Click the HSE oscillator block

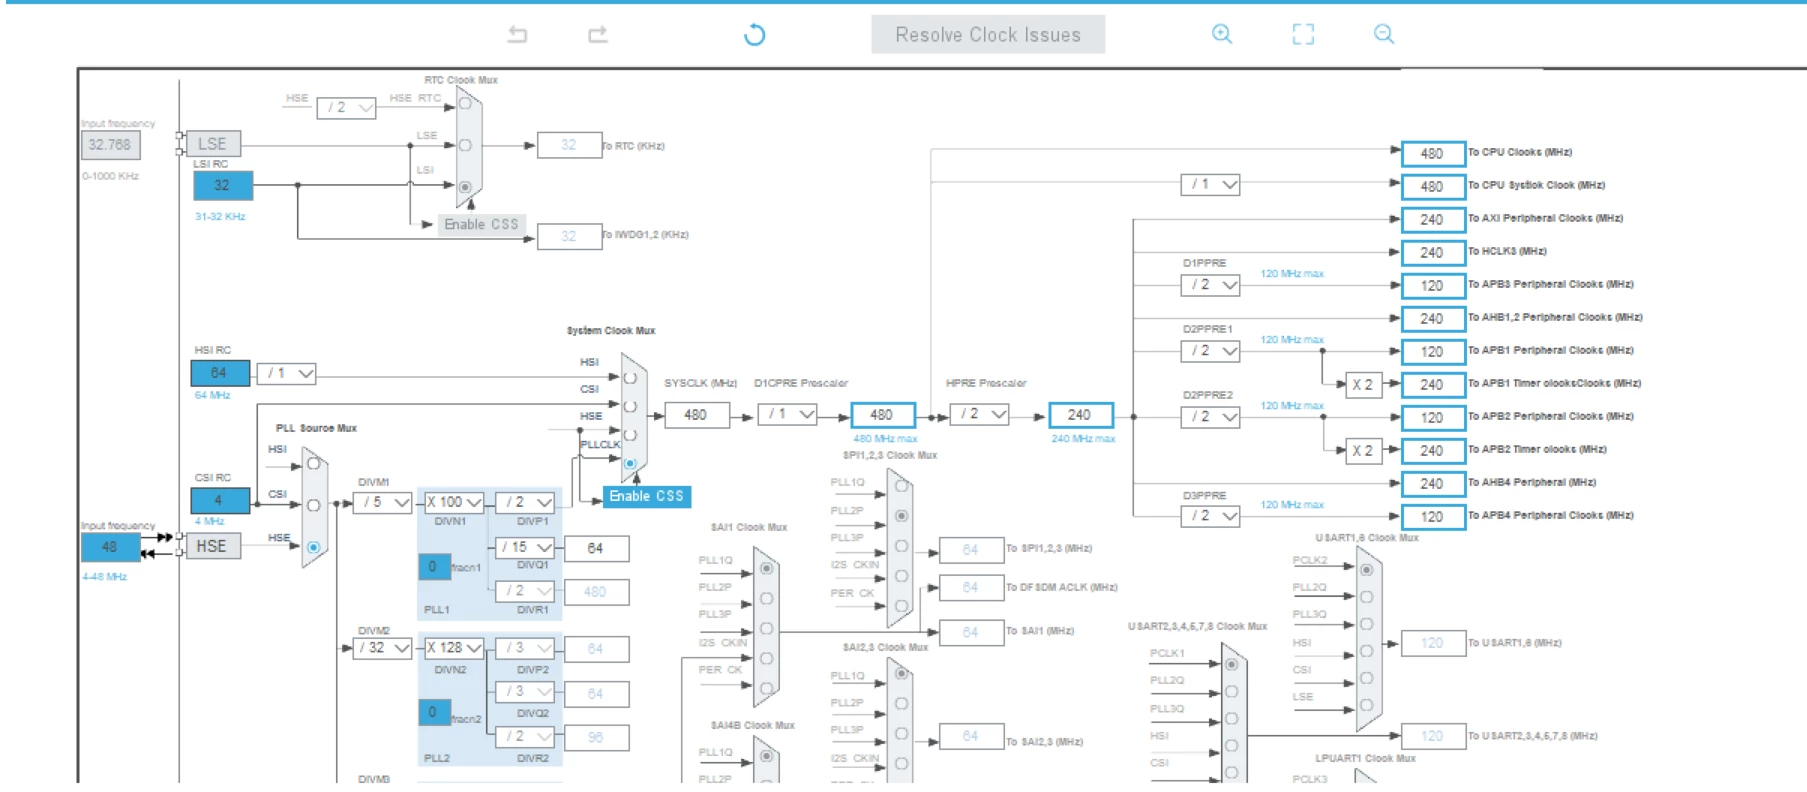(x=213, y=546)
